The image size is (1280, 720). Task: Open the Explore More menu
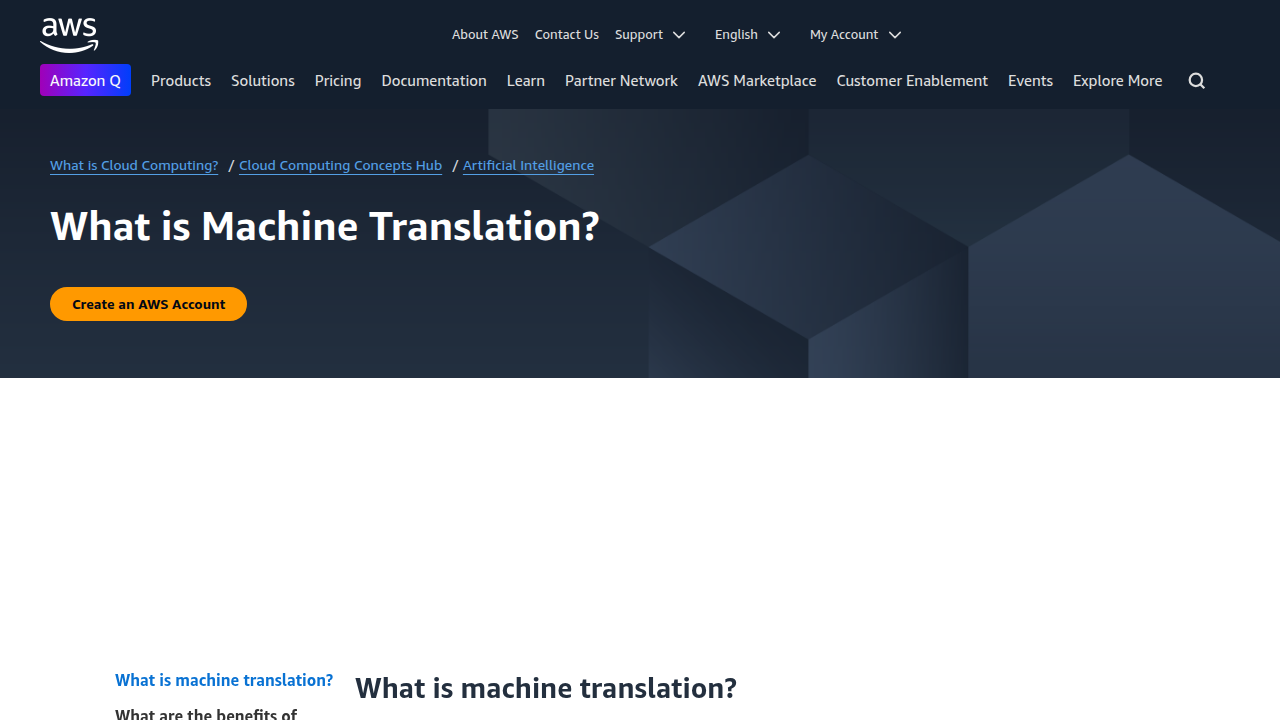(1118, 81)
